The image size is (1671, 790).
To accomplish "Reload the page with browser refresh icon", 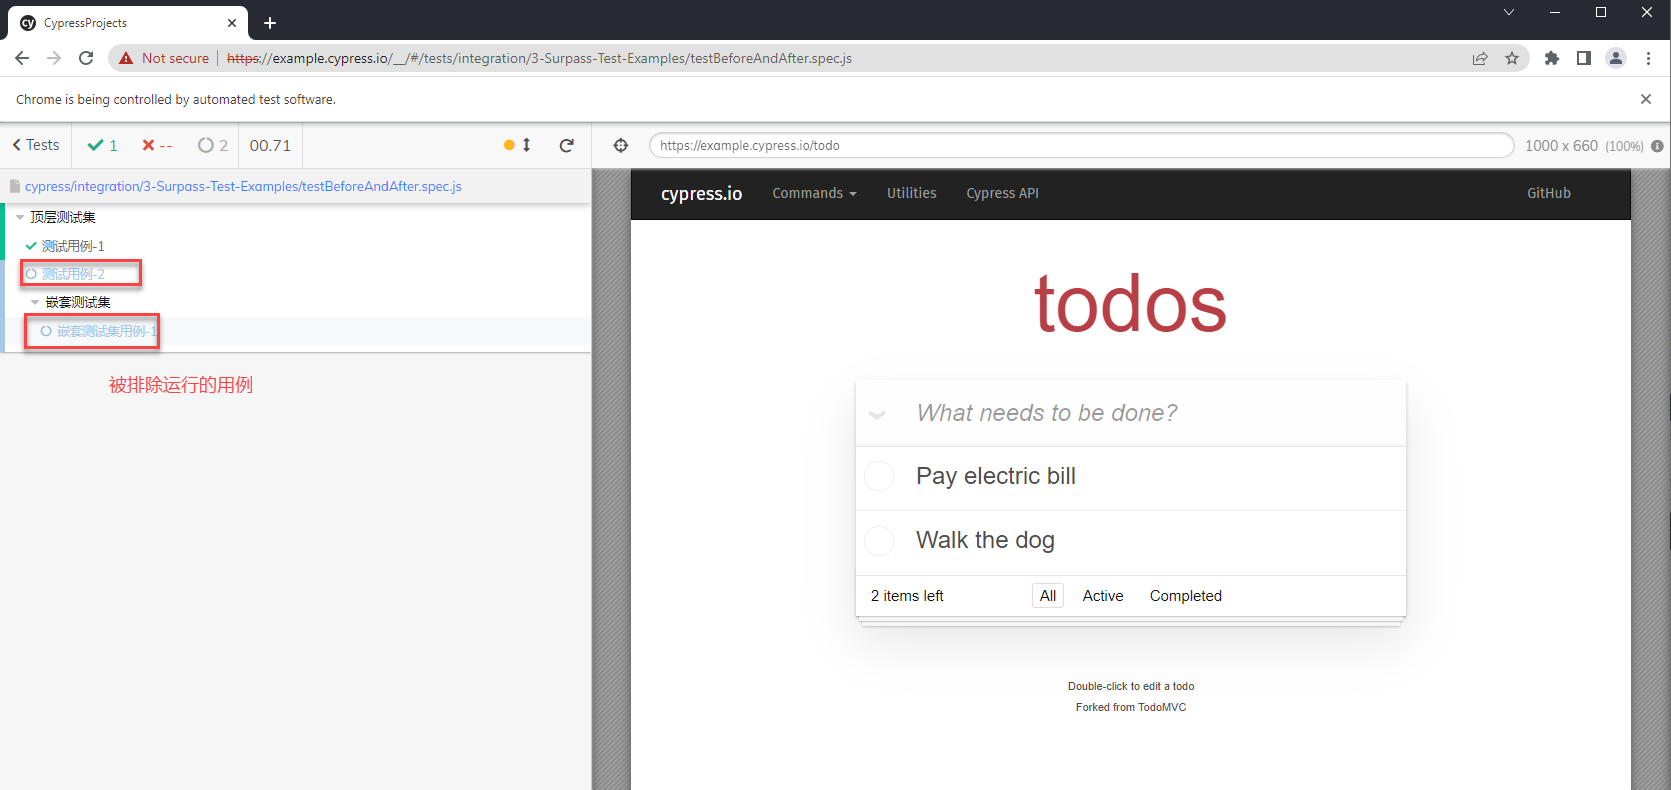I will [86, 58].
